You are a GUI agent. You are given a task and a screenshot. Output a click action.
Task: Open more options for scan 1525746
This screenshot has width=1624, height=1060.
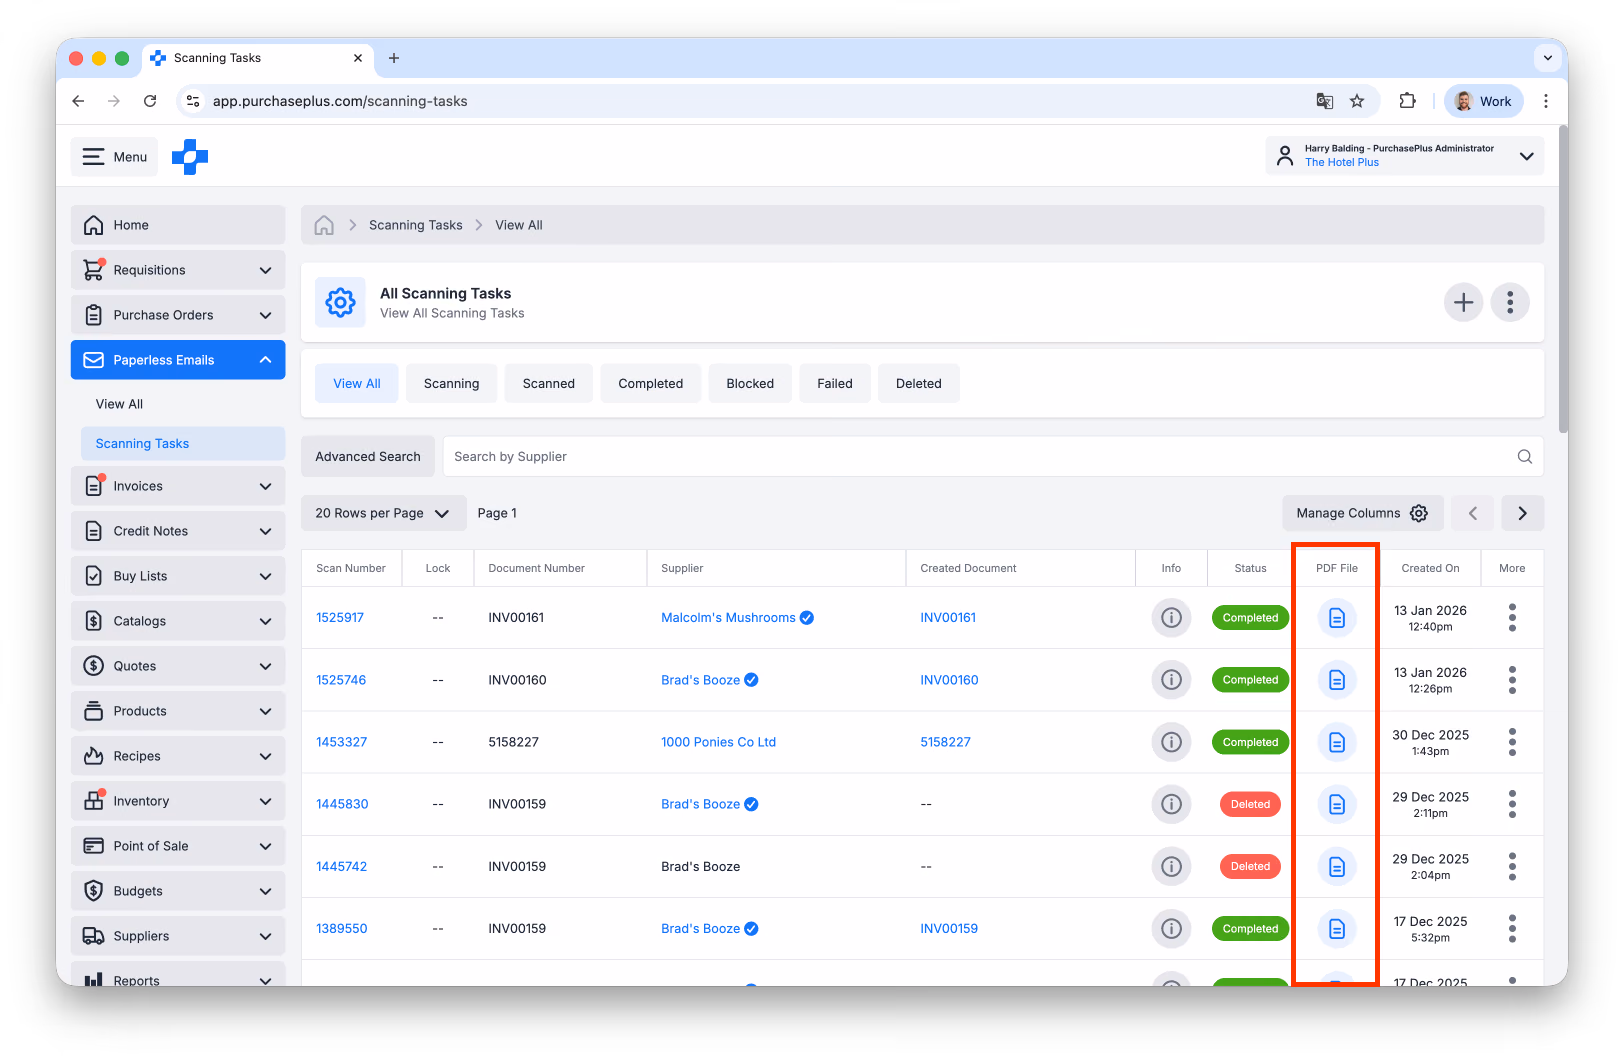coord(1512,680)
